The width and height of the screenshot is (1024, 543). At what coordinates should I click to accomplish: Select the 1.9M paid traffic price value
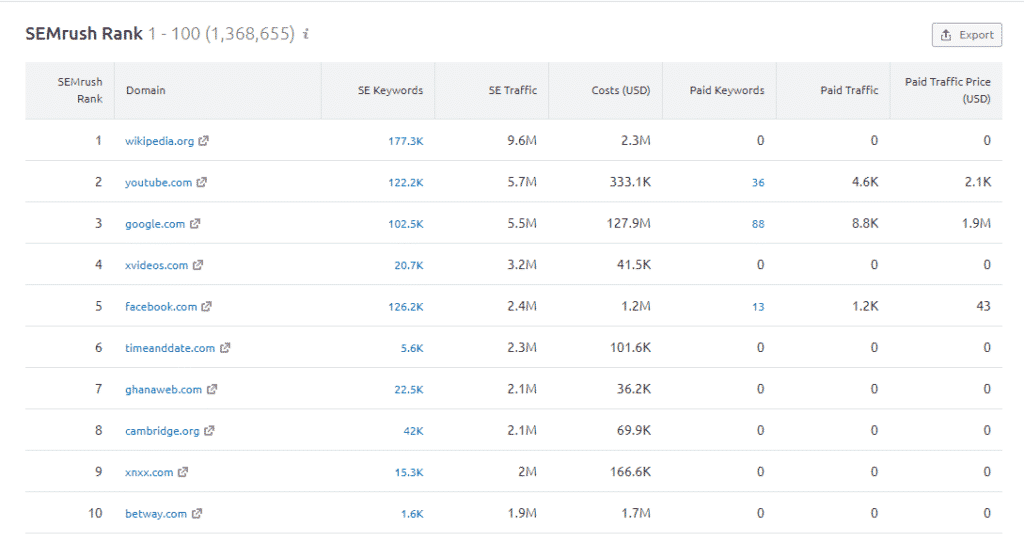(x=976, y=223)
